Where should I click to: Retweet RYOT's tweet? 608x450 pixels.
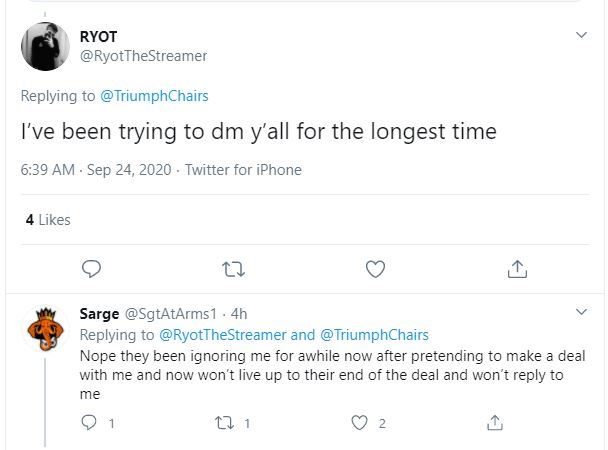coord(233,269)
